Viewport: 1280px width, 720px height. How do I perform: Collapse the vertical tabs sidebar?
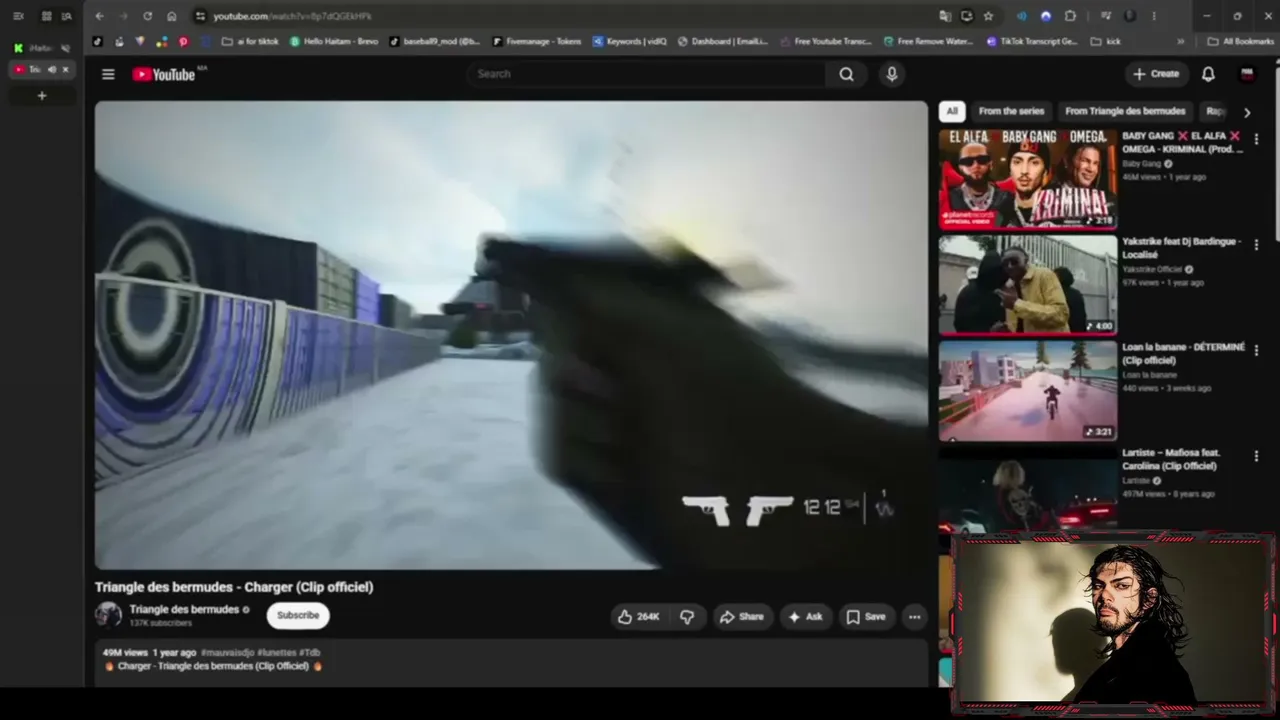[x=18, y=16]
